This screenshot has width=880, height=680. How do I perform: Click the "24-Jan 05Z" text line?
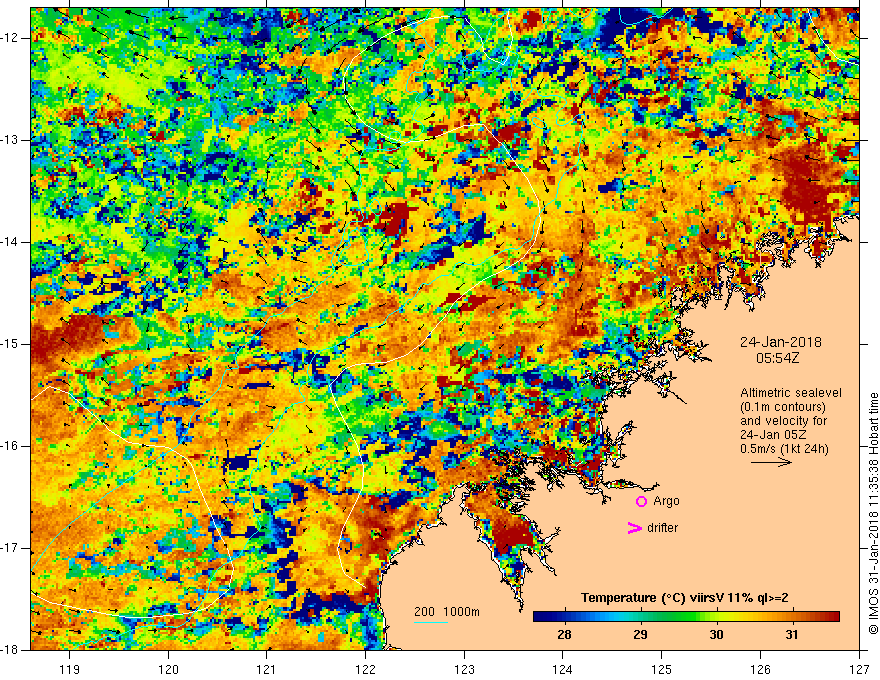(773, 435)
